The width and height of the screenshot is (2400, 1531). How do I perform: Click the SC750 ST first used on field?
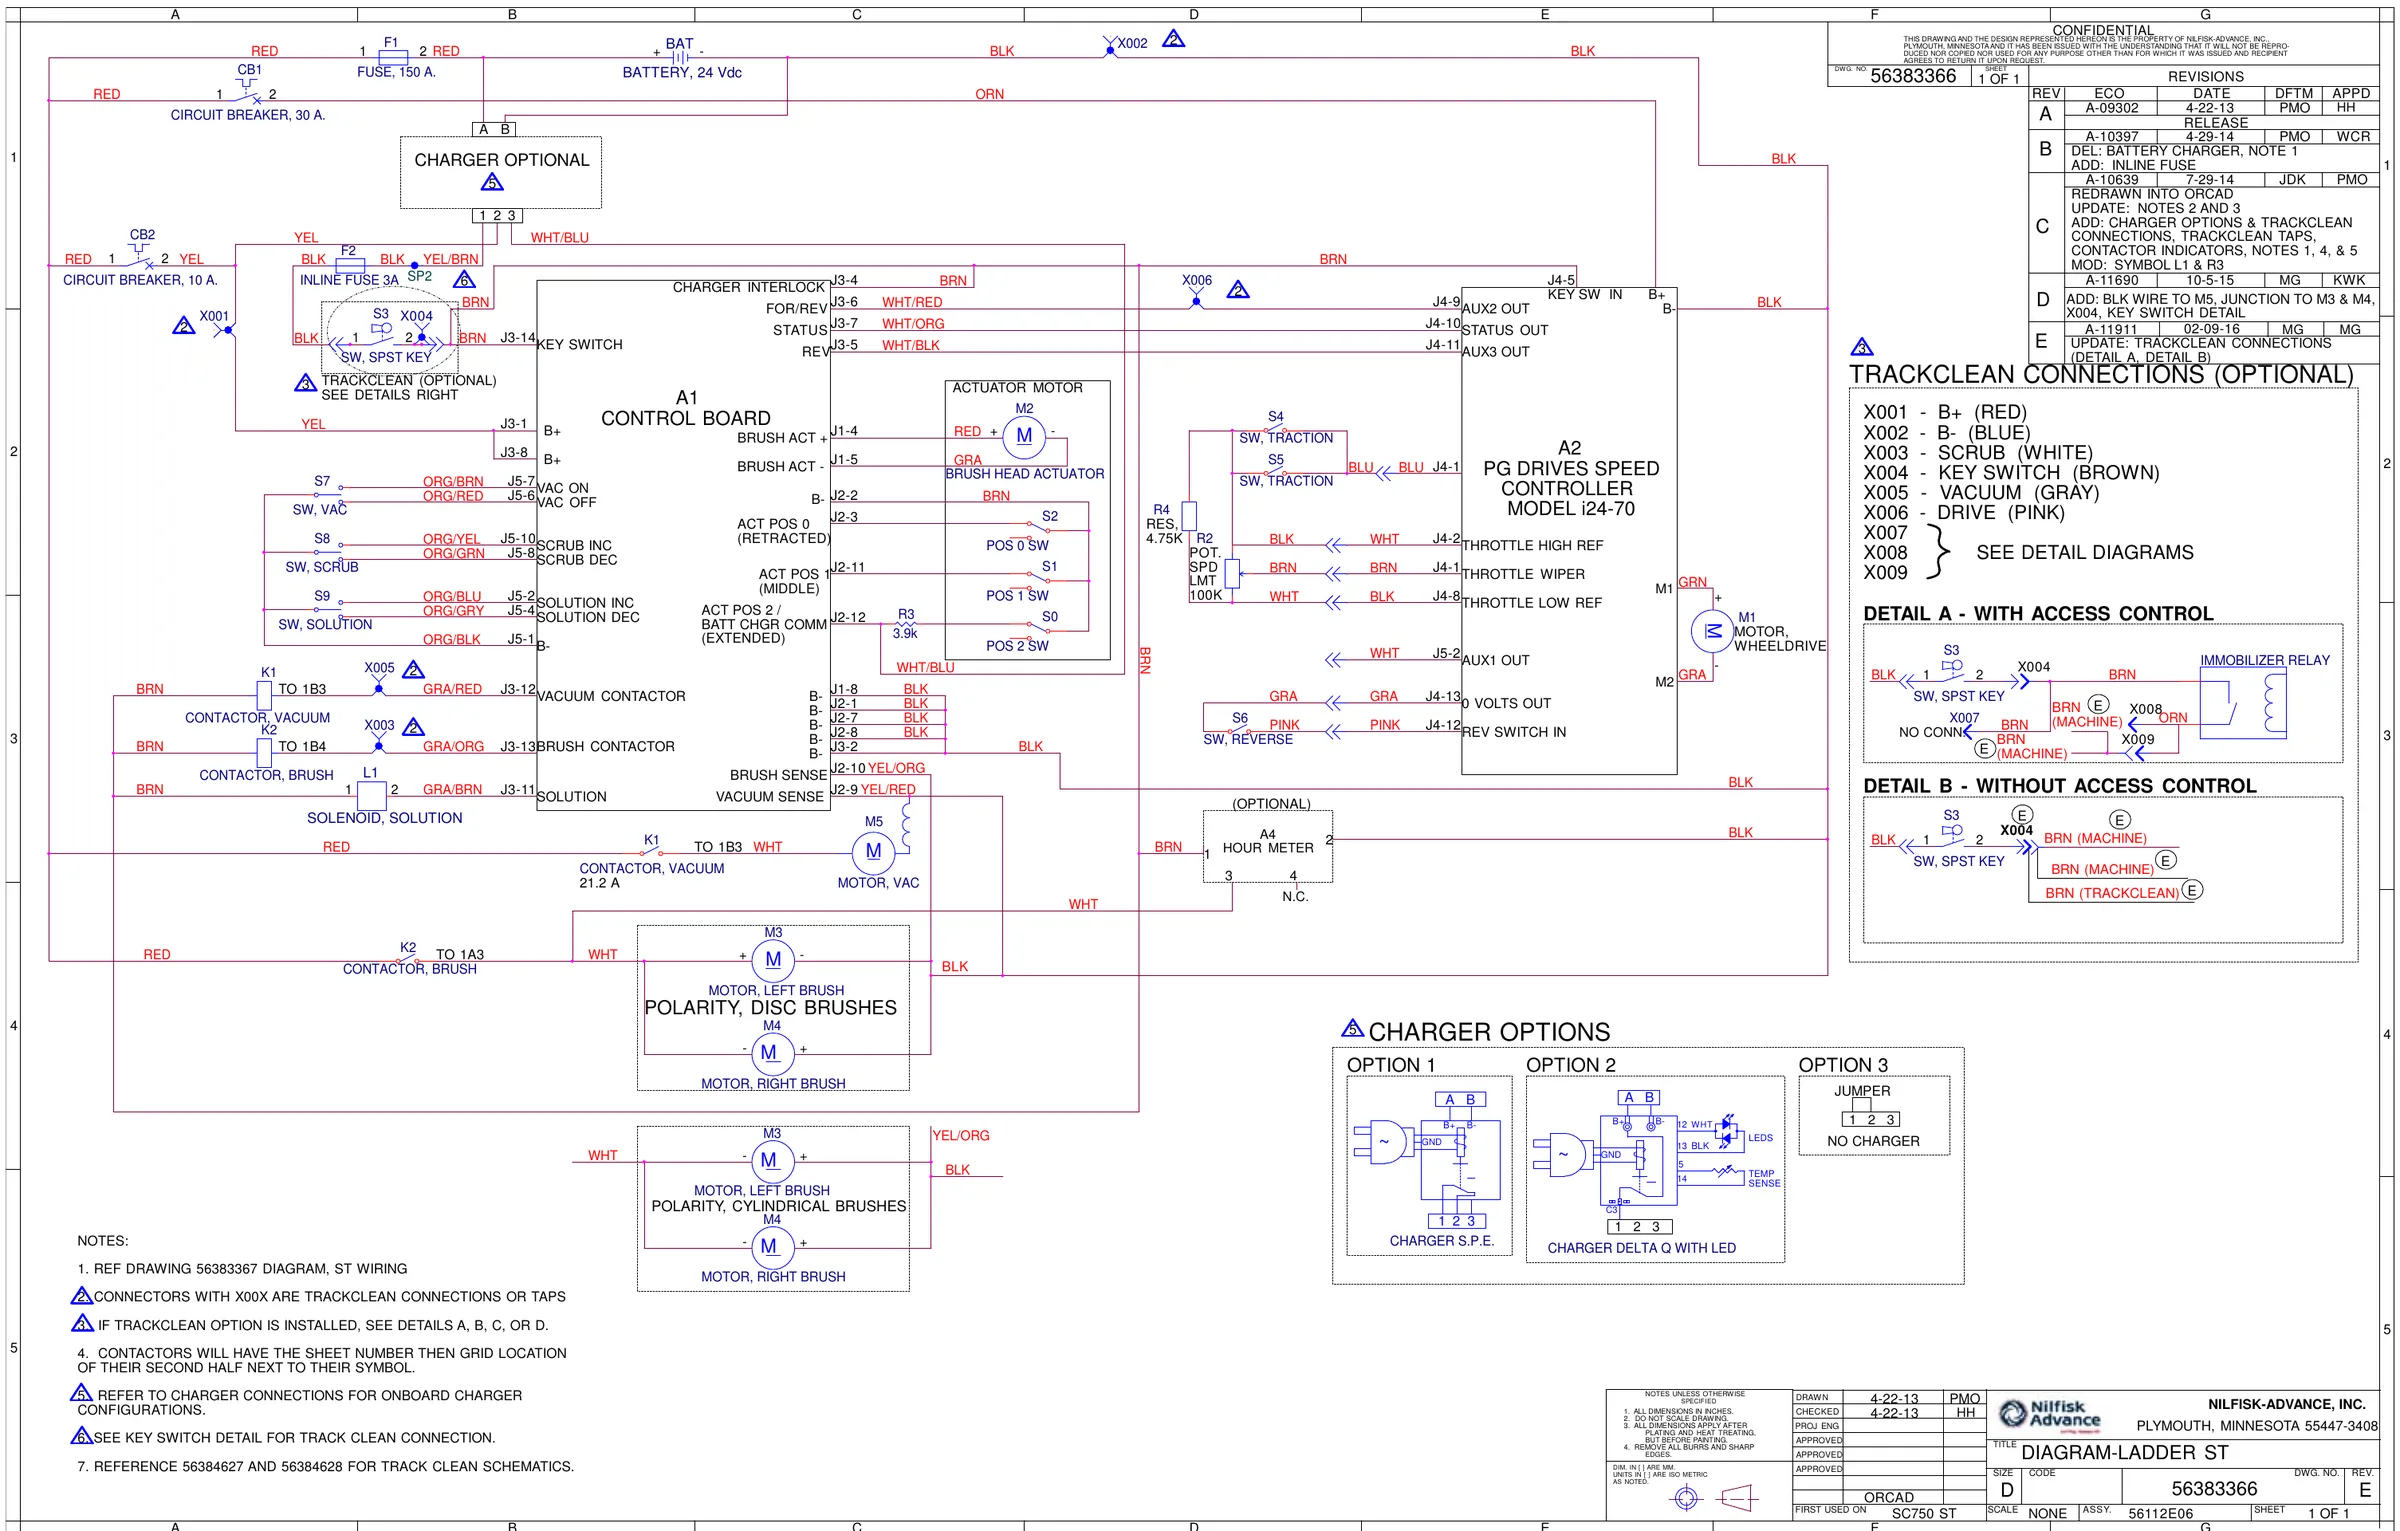tap(1924, 1513)
